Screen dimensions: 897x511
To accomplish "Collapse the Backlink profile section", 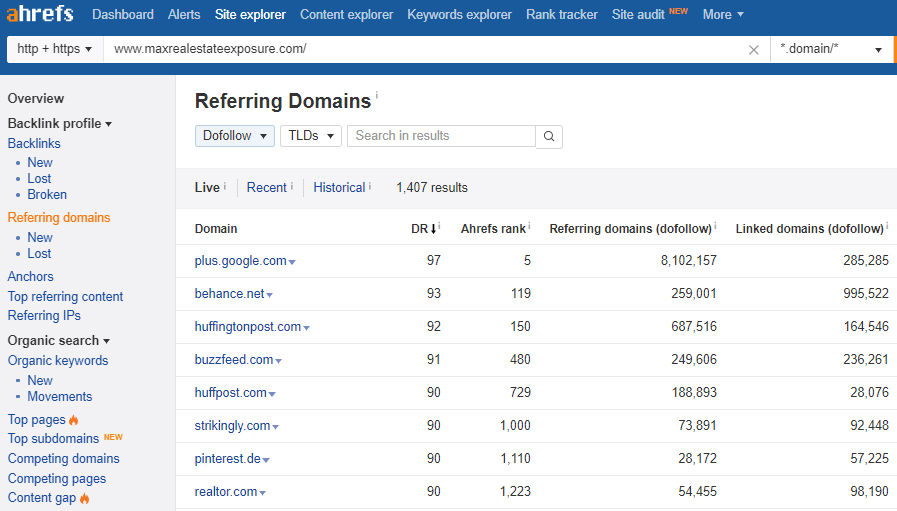I will point(59,124).
